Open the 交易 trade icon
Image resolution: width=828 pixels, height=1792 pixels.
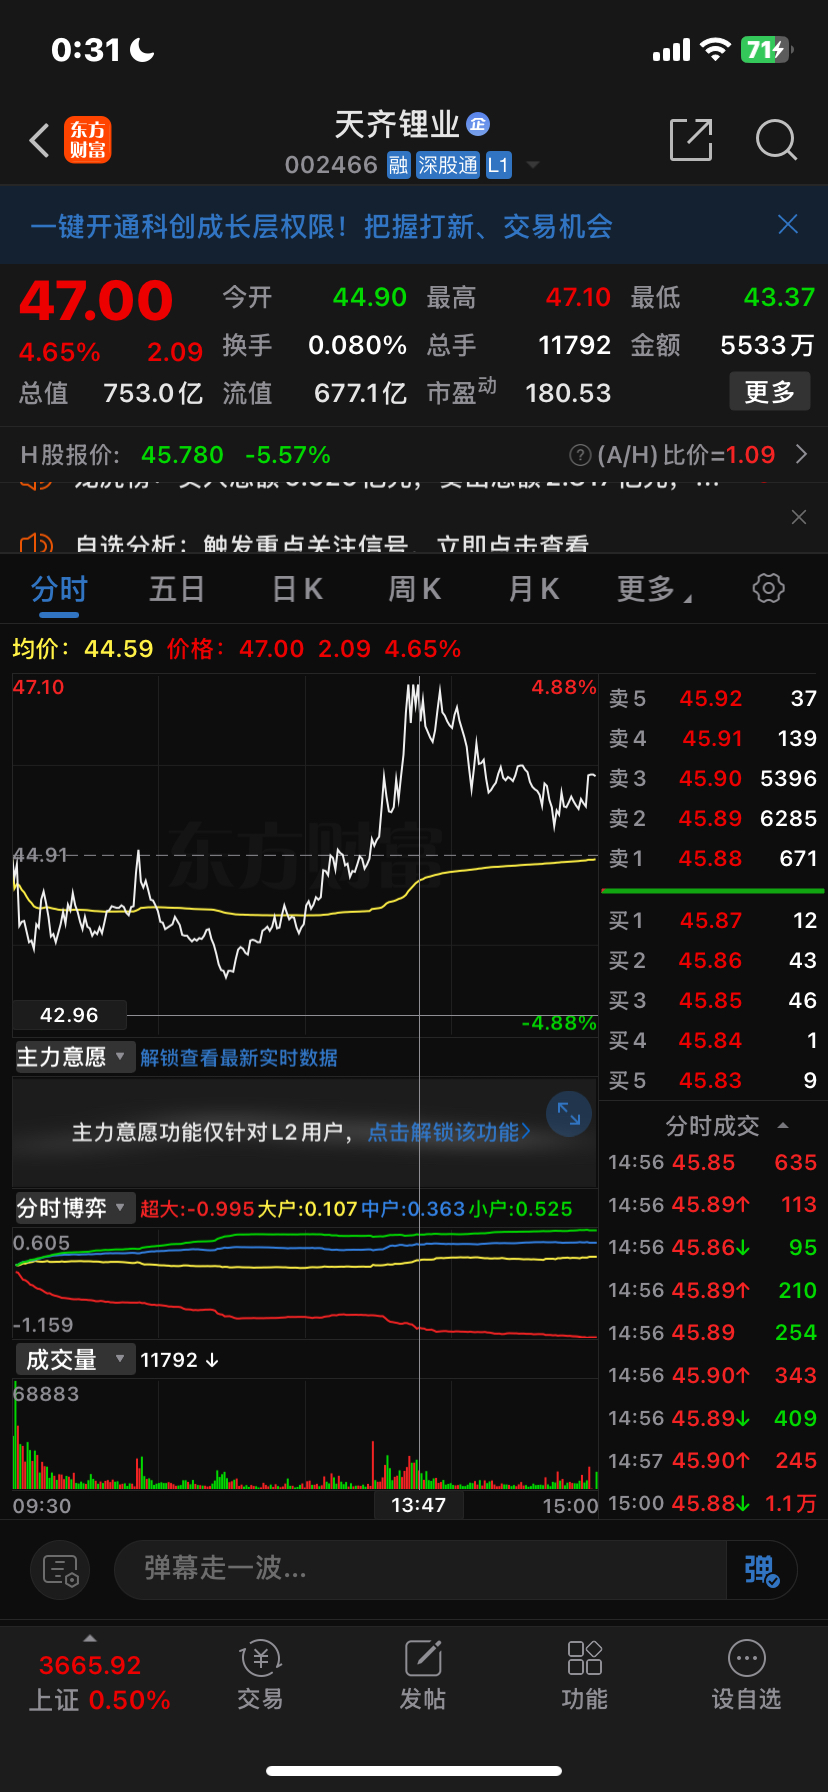(260, 1676)
